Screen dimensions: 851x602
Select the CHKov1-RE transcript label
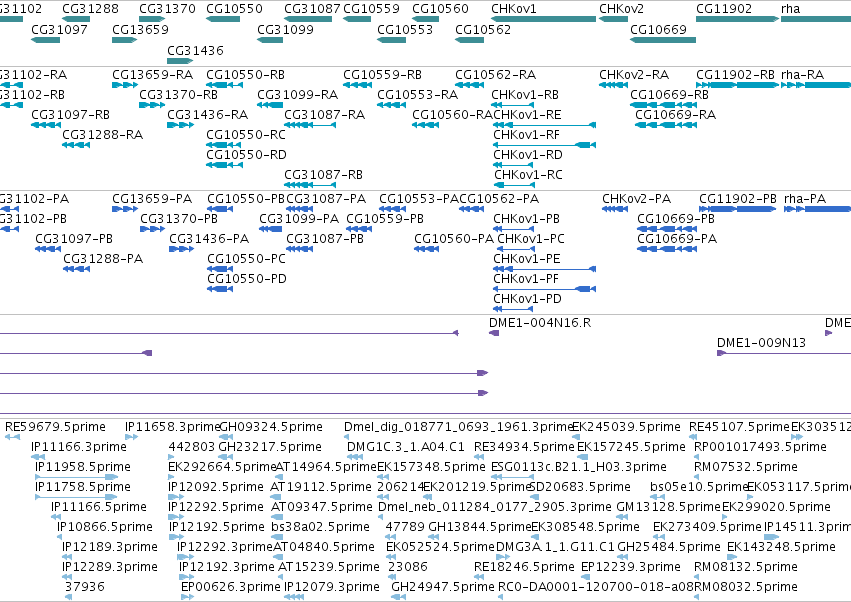pos(527,115)
